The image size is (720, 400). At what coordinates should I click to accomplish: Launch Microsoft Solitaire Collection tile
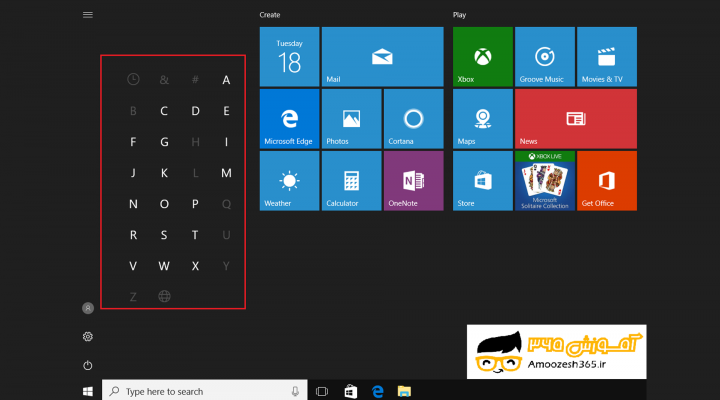(x=545, y=181)
